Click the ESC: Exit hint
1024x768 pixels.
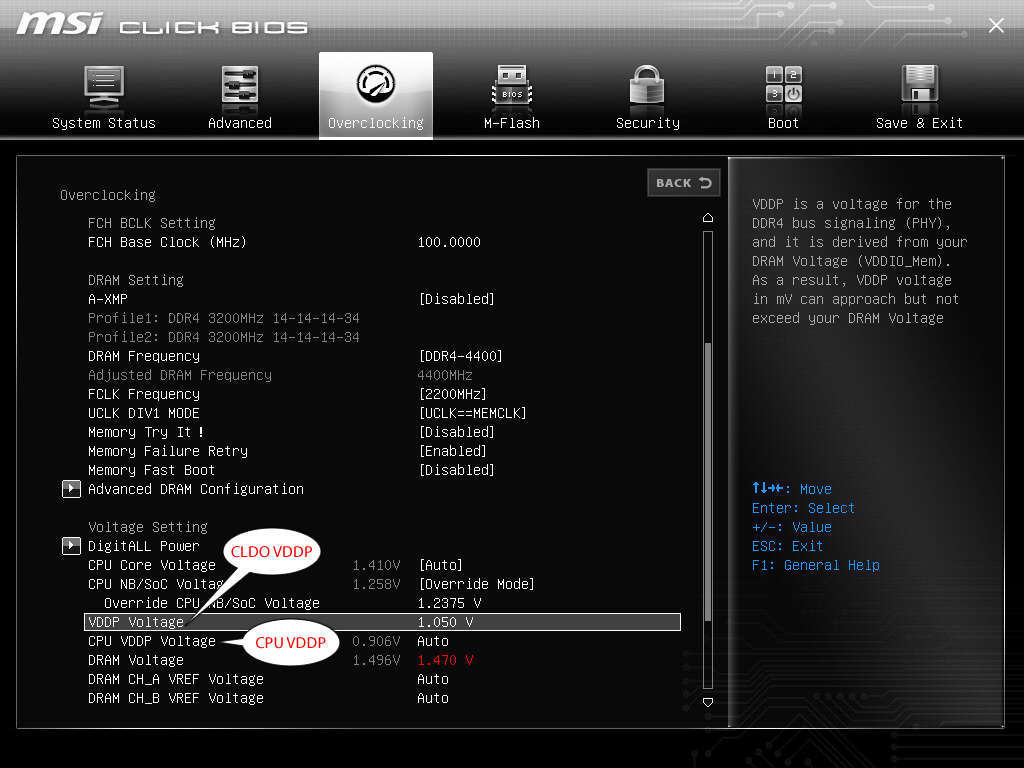coord(788,546)
